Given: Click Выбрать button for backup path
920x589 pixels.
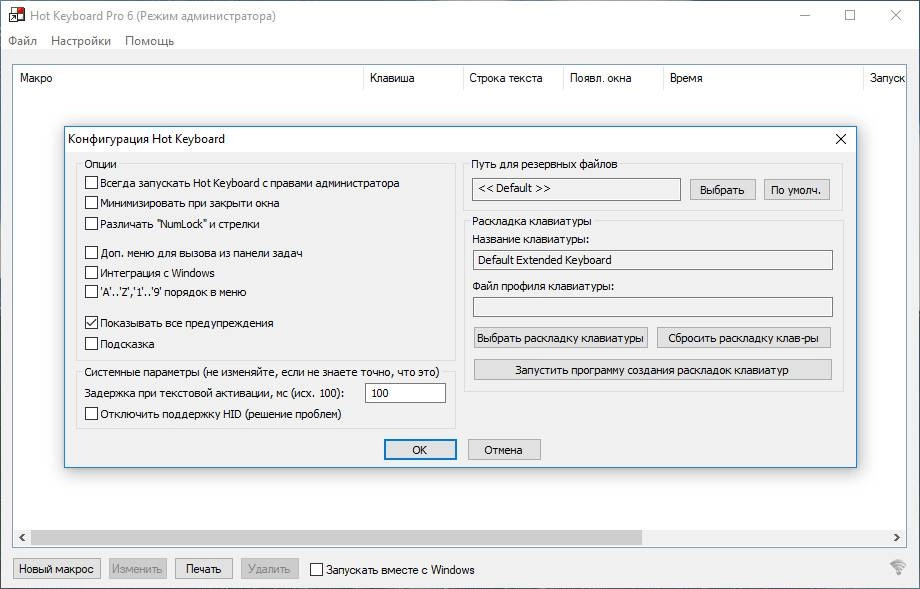Looking at the screenshot, I should (722, 190).
